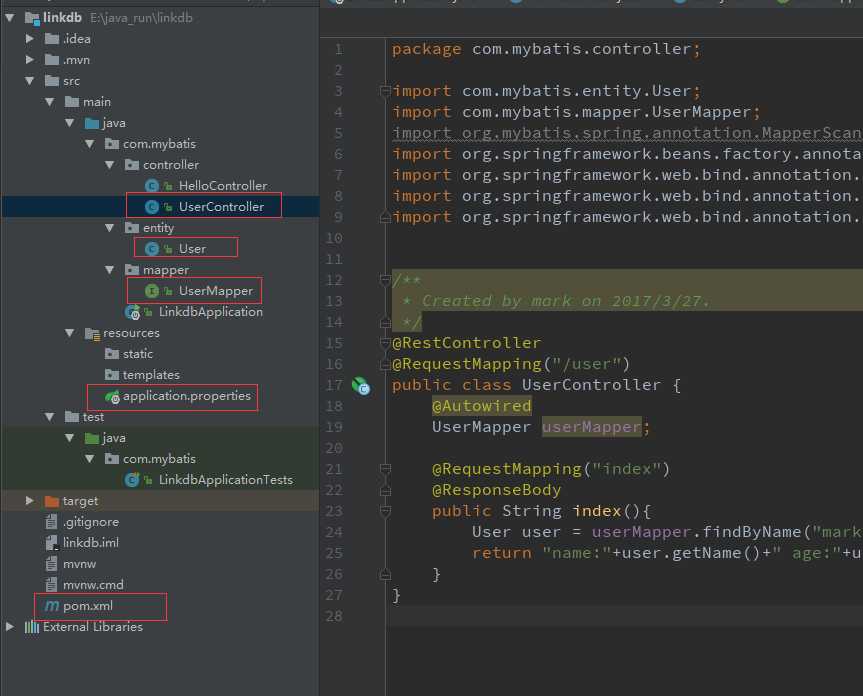
Task: Click line number 28 in the gutter
Action: click(334, 616)
